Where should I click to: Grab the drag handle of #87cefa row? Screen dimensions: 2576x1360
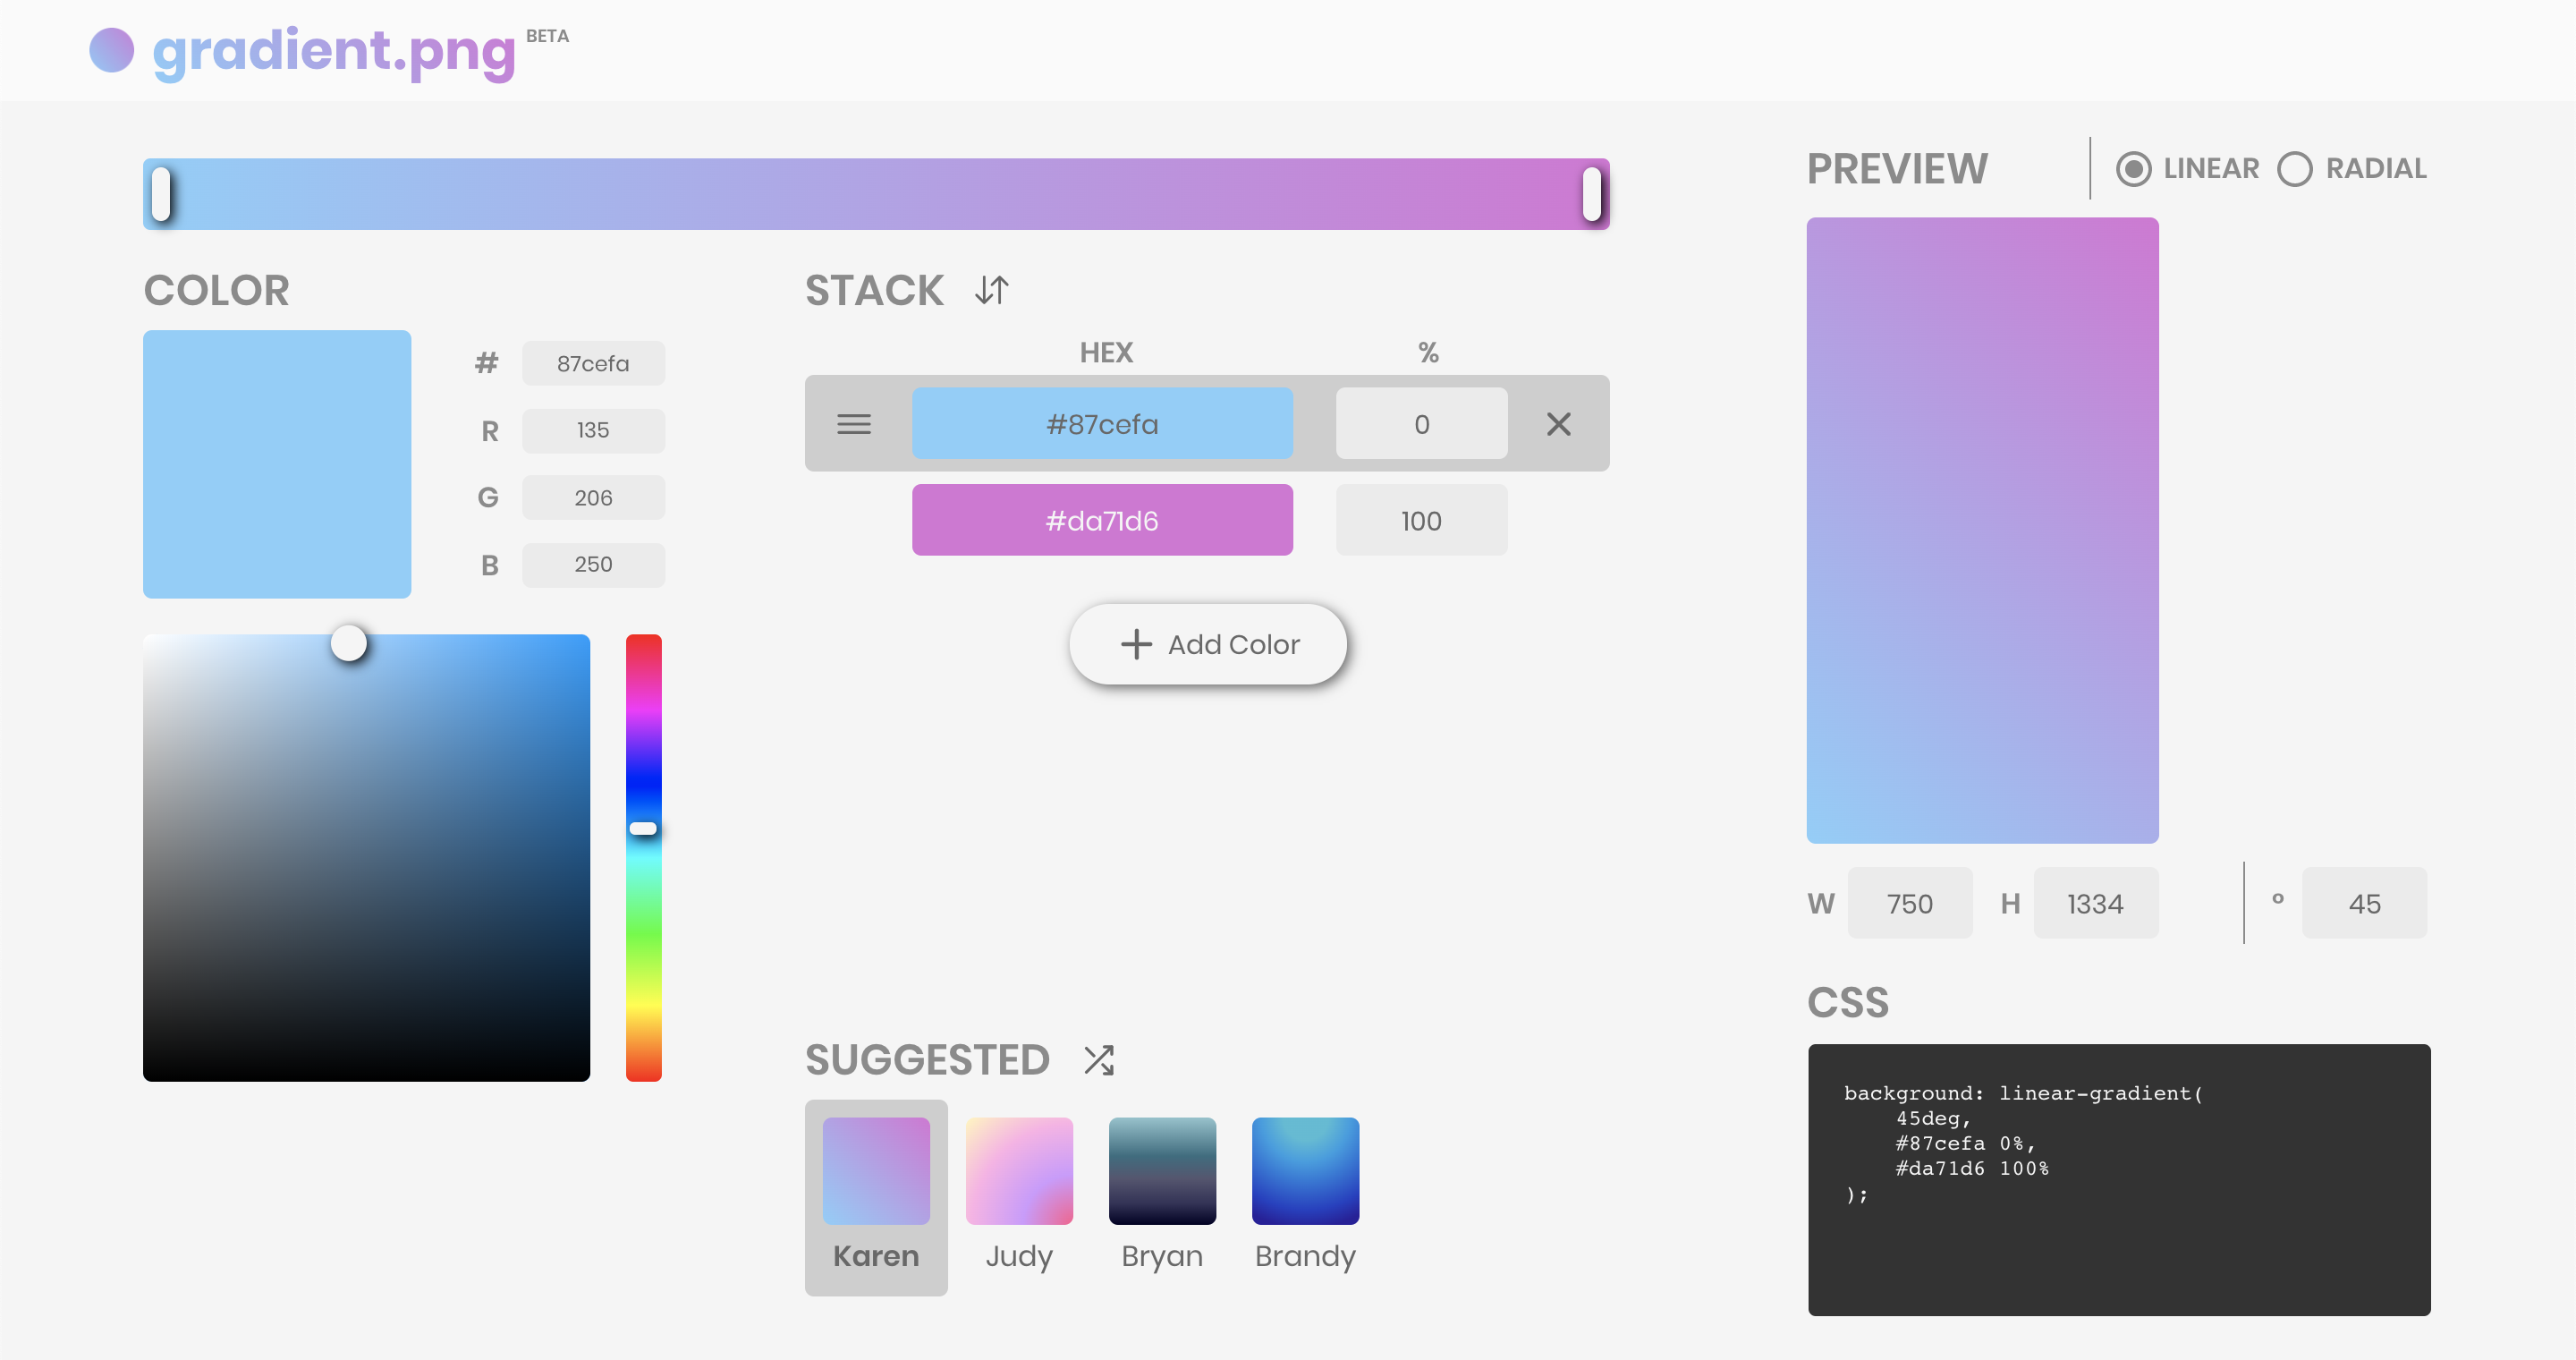pos(853,424)
